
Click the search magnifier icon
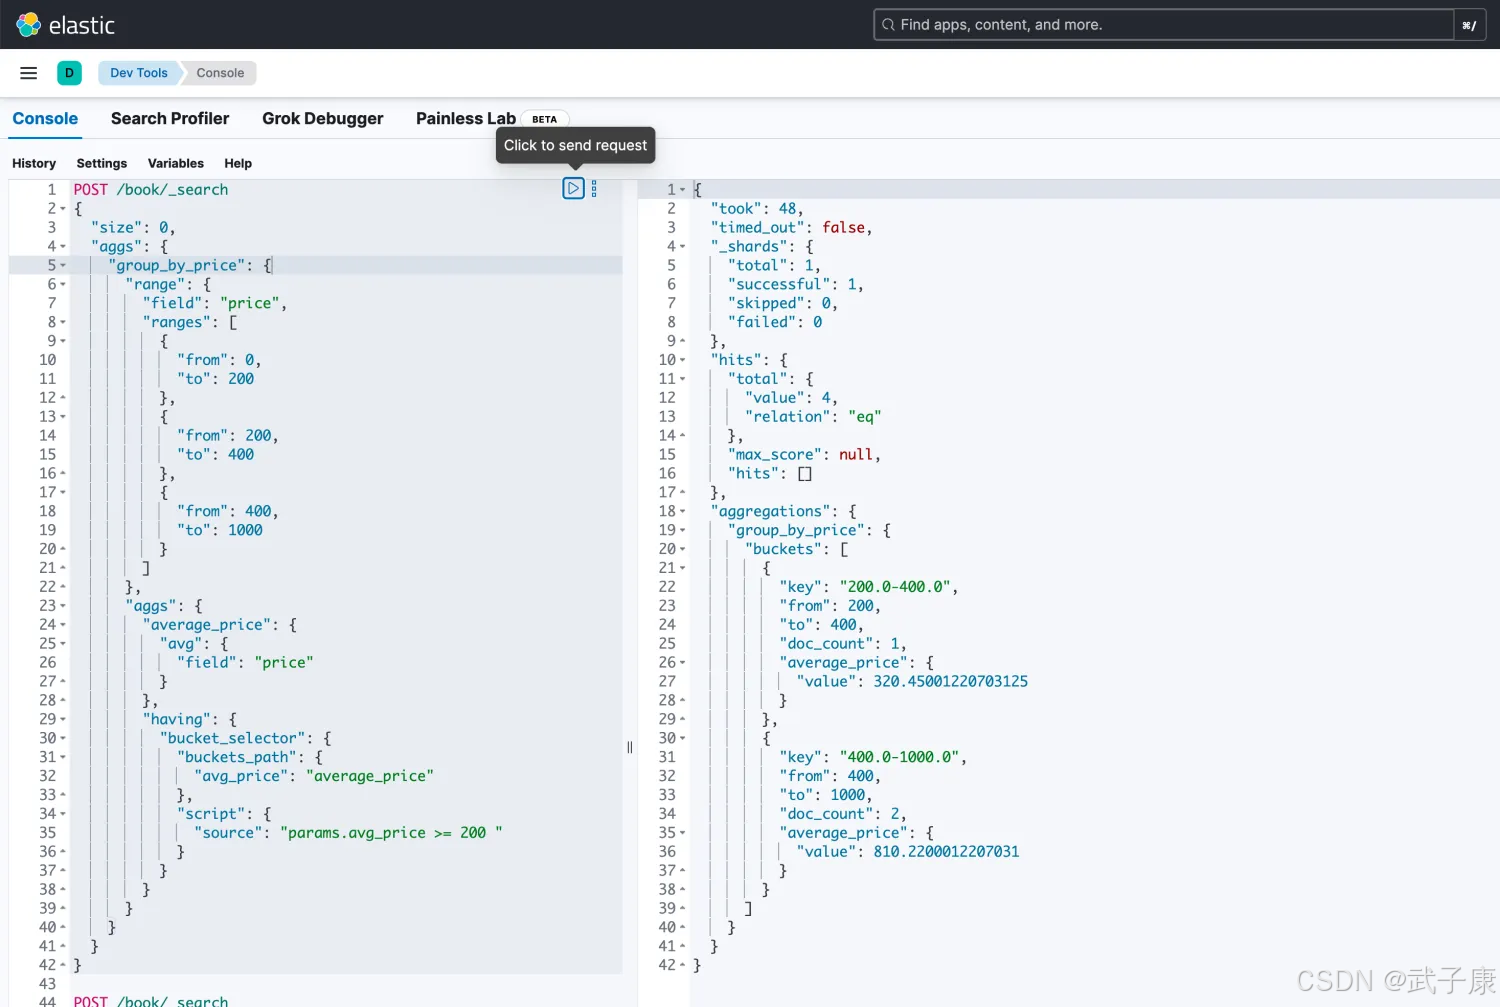pos(888,25)
